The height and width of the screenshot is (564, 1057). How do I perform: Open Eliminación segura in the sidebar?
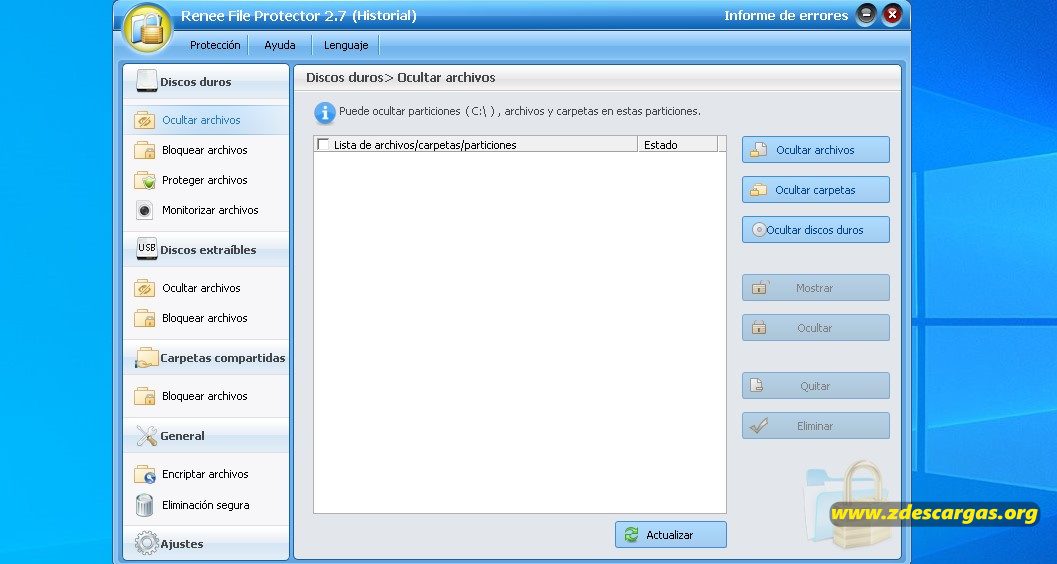coord(206,505)
